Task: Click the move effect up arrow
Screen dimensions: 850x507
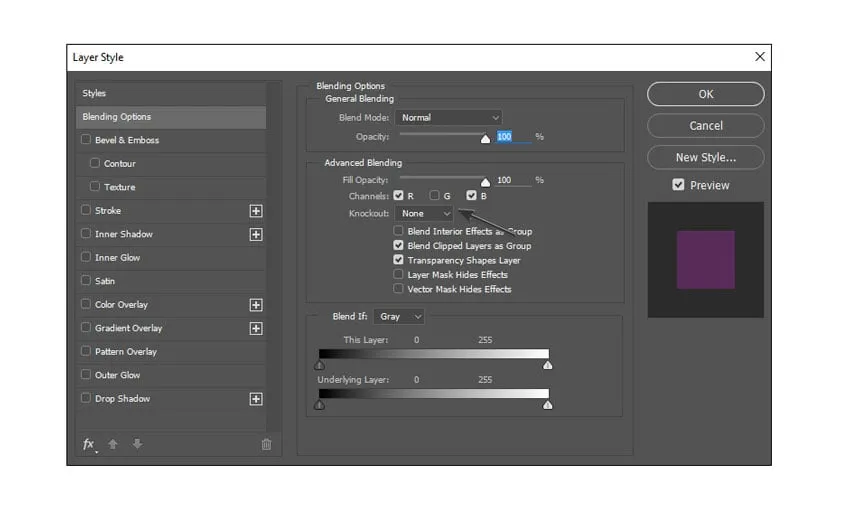Action: click(113, 445)
